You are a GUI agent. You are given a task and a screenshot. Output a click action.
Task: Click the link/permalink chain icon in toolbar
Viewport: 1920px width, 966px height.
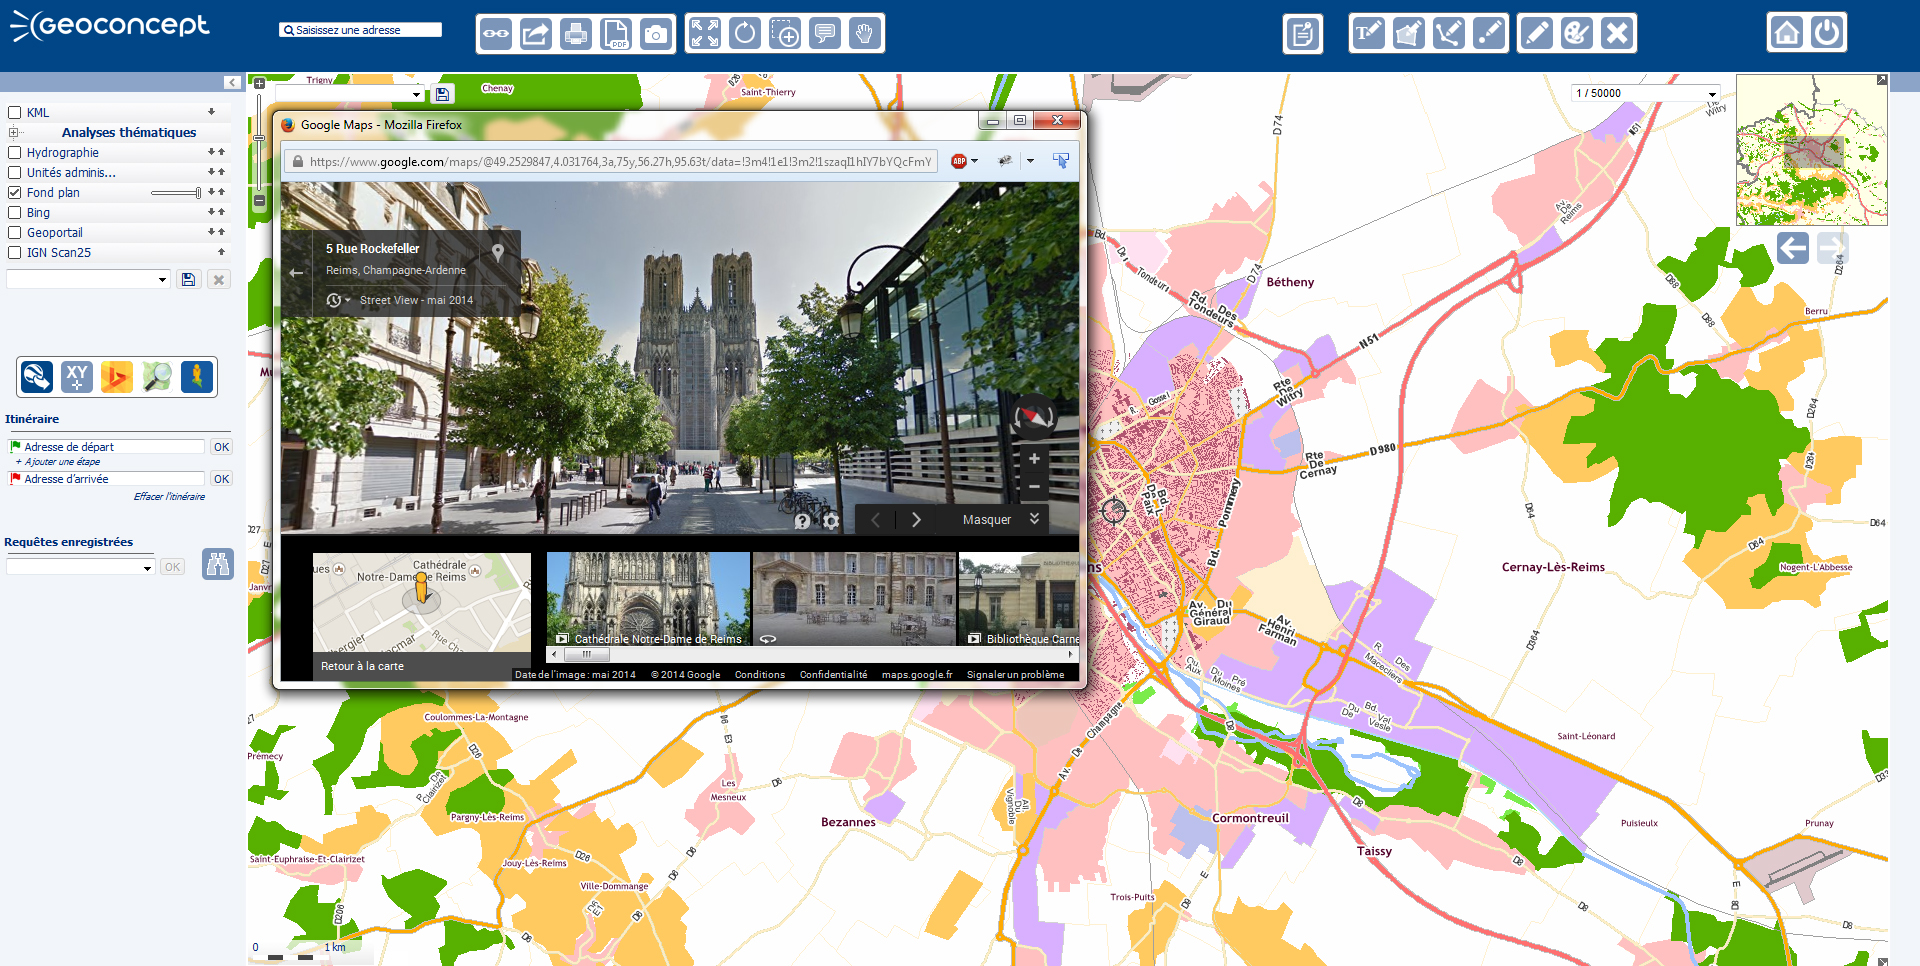click(x=496, y=34)
